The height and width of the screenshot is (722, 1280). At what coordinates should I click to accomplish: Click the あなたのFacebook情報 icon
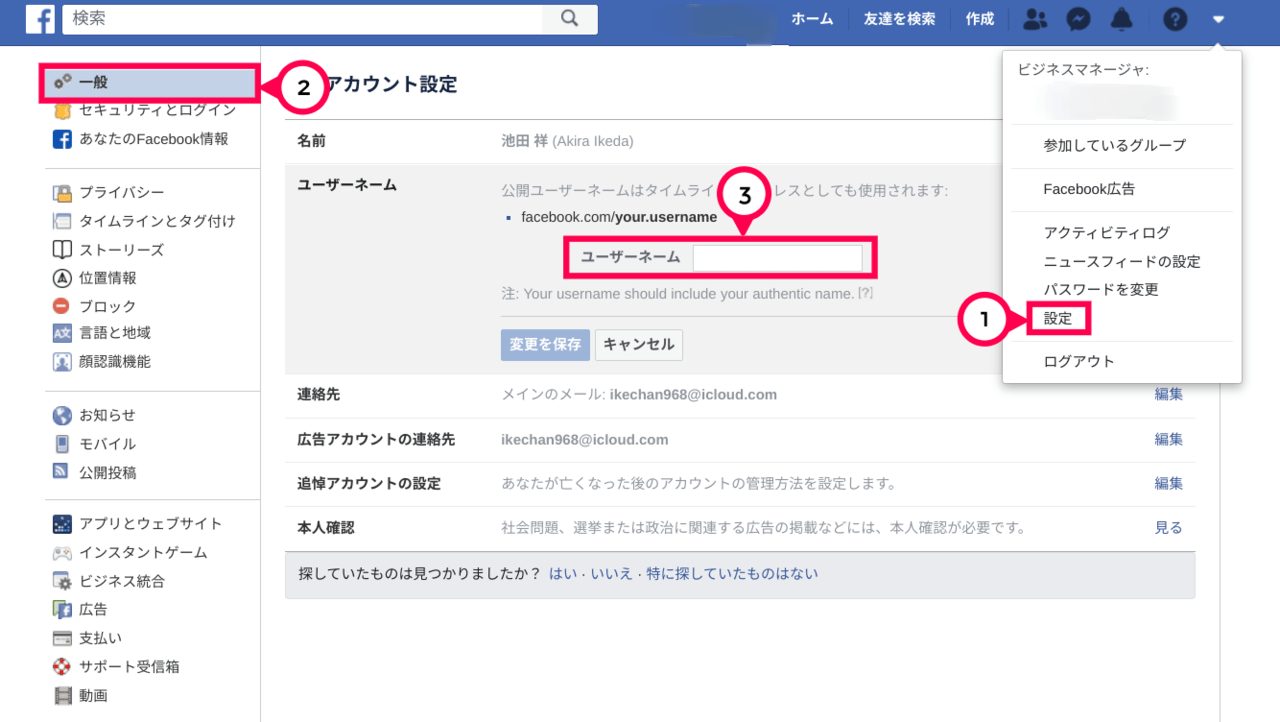62,139
